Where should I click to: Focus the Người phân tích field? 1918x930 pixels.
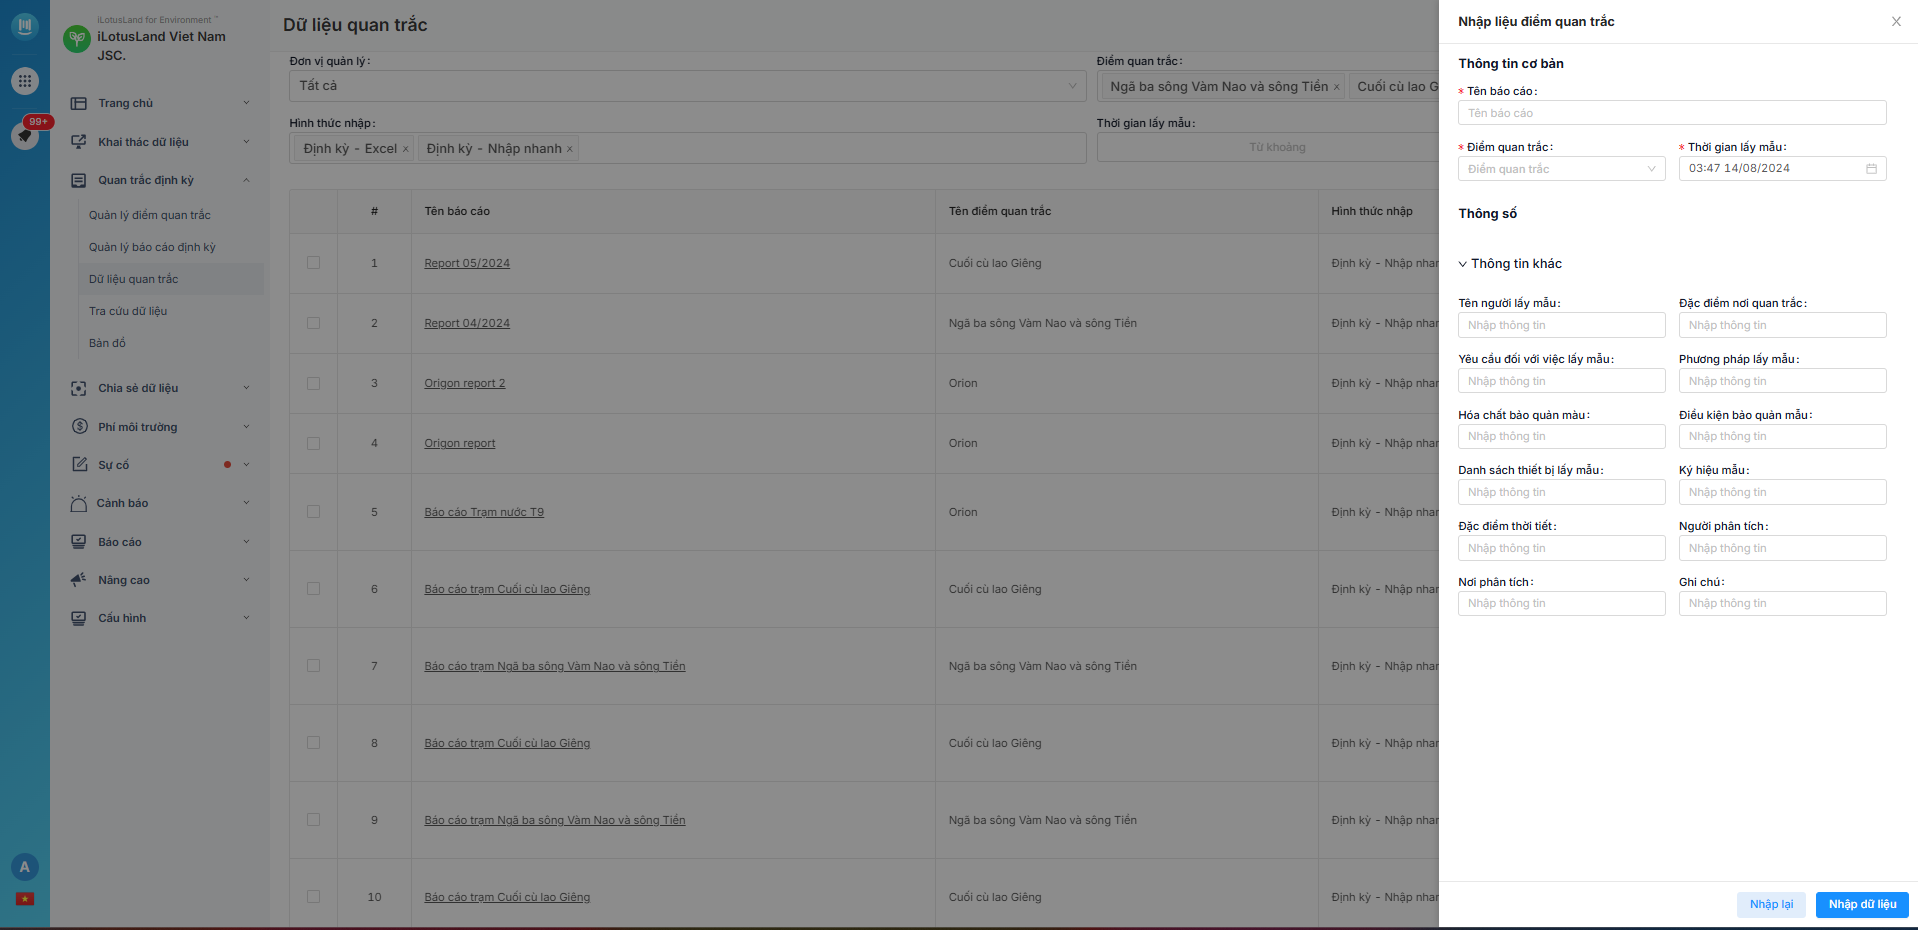[1782, 548]
